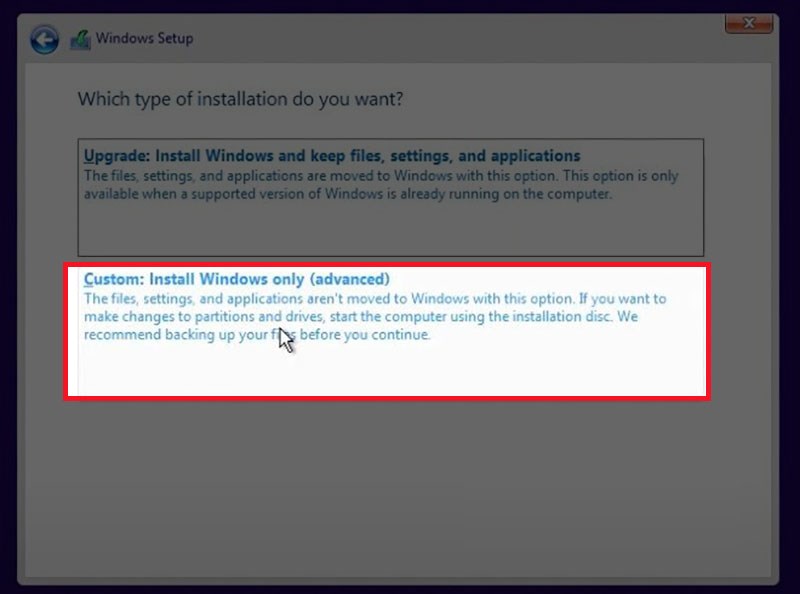Click the green setup flag icon beside the title
This screenshot has width=800, height=594.
coord(79,37)
